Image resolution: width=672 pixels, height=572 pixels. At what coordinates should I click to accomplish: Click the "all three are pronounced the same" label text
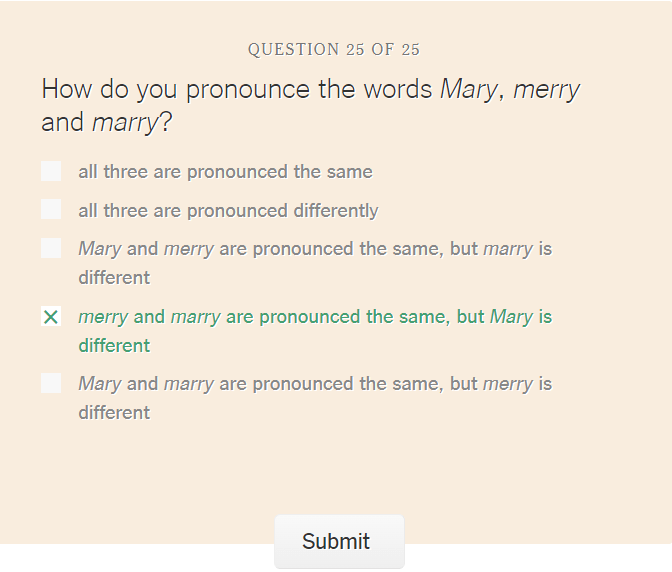[225, 172]
